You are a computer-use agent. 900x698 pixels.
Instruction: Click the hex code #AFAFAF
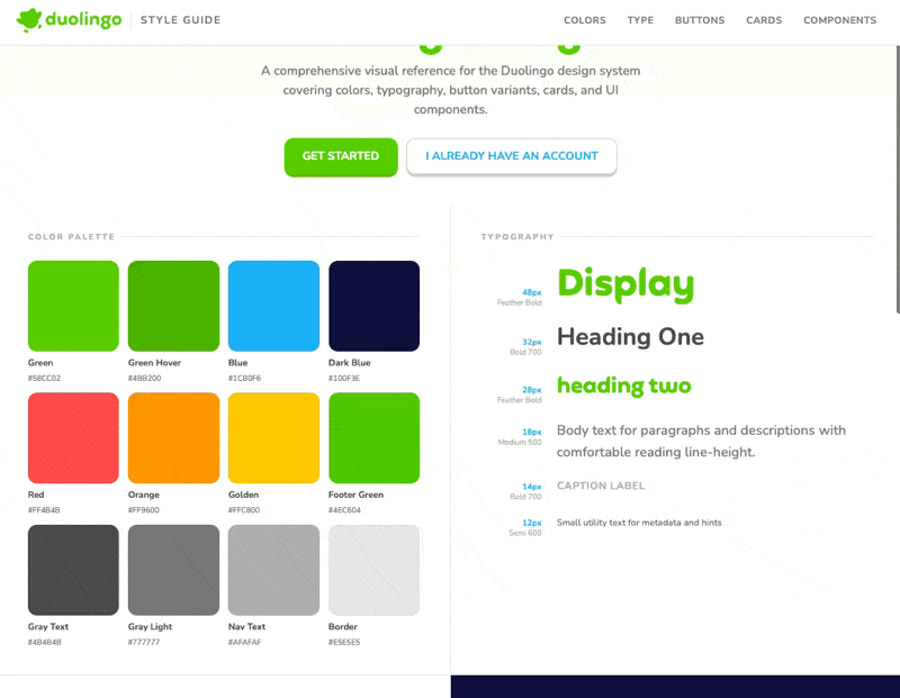click(x=245, y=642)
